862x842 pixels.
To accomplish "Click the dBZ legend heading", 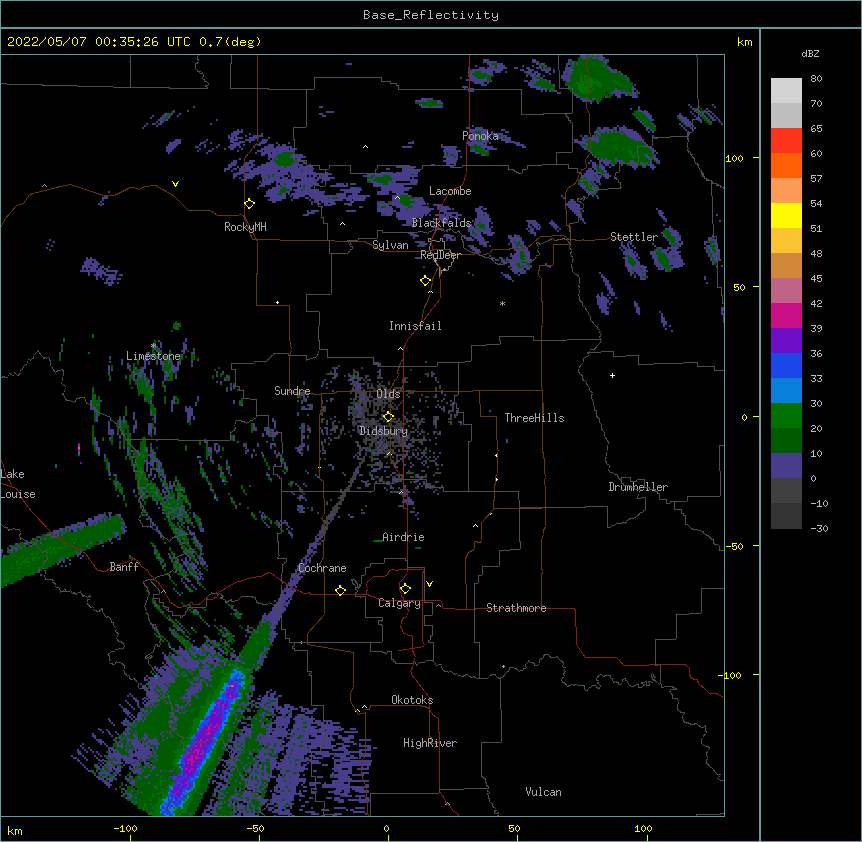I will point(810,54).
